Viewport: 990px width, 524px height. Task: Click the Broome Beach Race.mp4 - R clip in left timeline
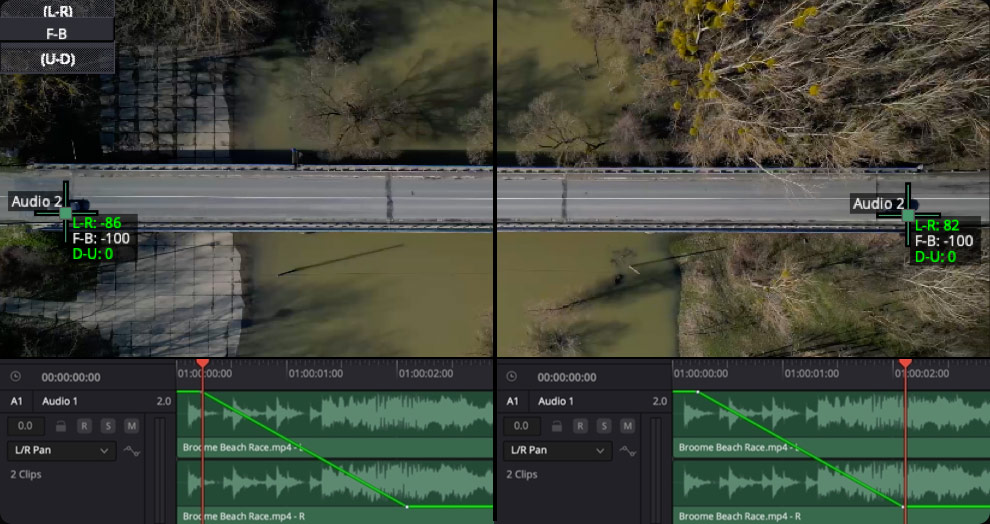(300, 490)
